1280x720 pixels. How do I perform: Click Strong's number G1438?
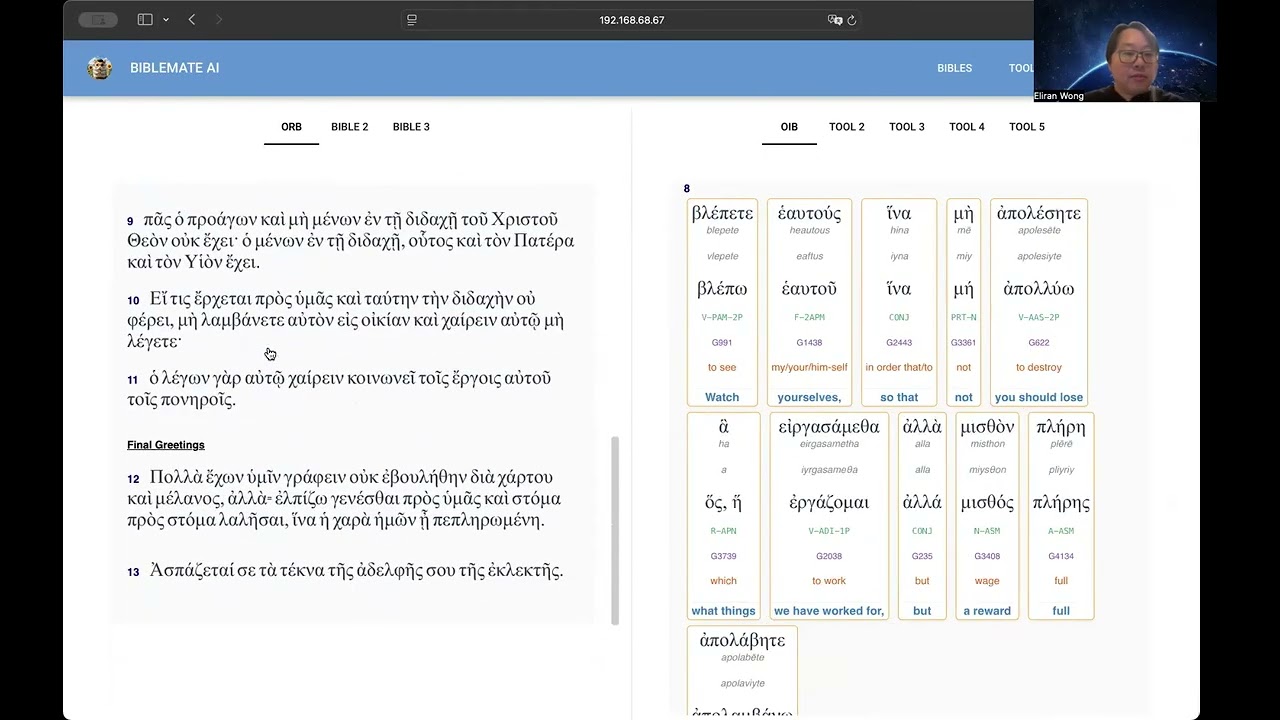tap(809, 343)
